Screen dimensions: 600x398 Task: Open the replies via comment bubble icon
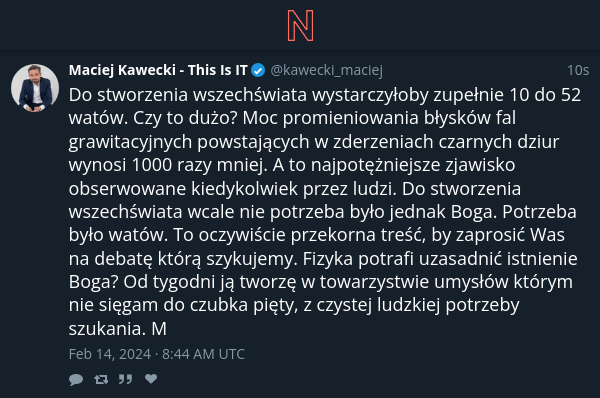point(76,379)
